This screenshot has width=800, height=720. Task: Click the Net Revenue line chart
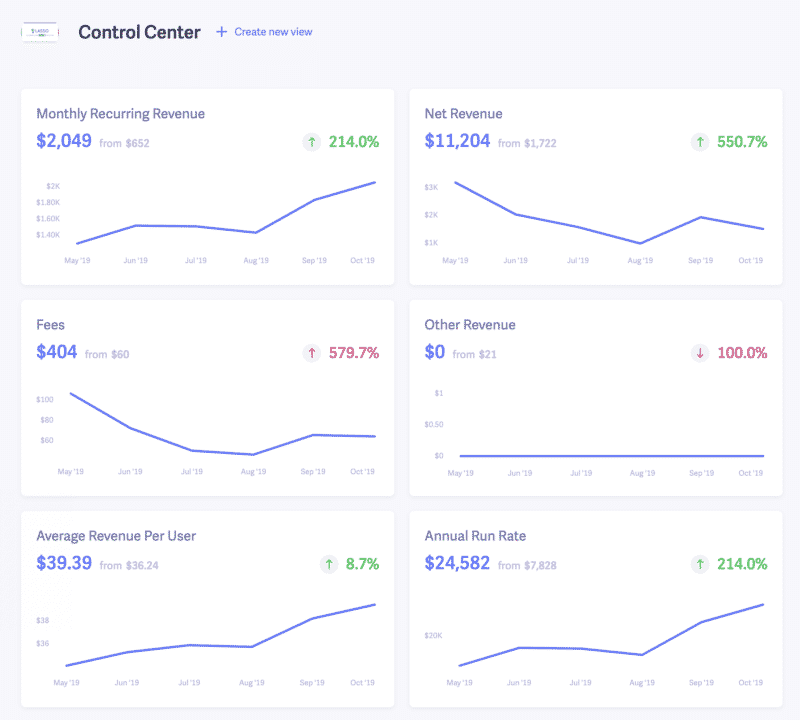tap(609, 213)
